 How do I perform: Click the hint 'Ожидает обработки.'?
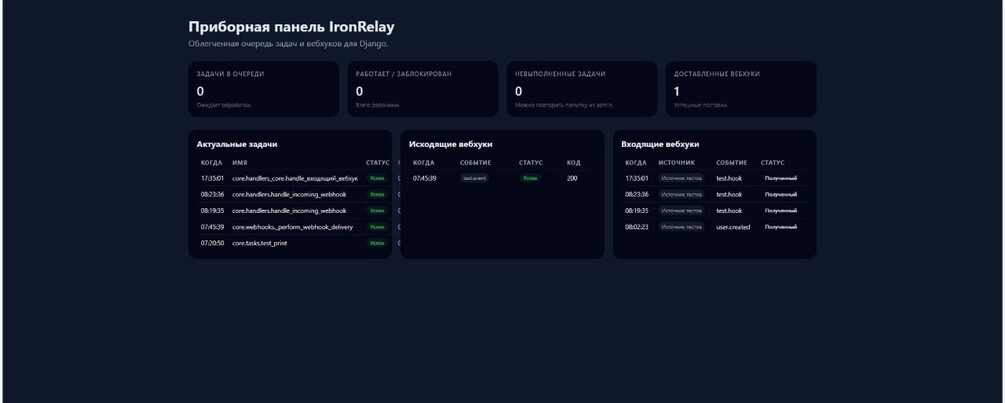tap(224, 105)
